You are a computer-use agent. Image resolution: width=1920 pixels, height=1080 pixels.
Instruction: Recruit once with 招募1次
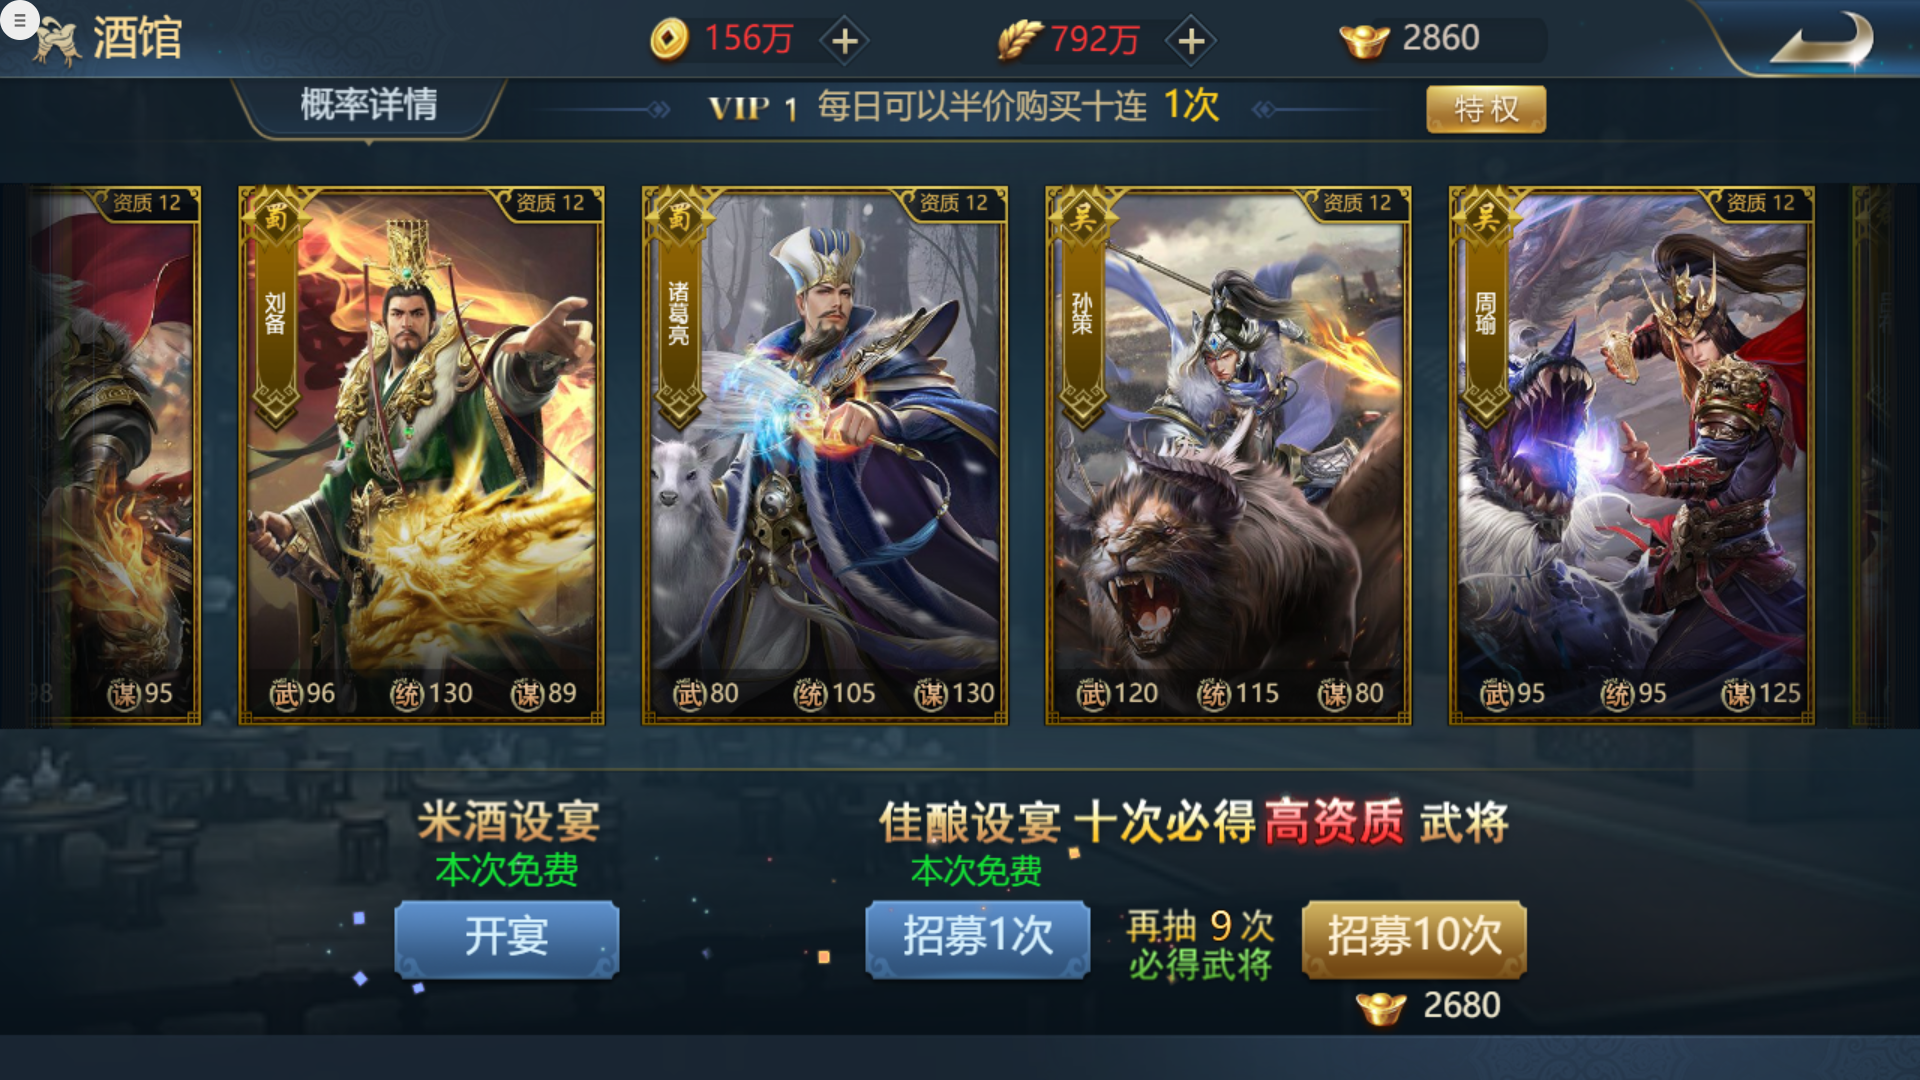pyautogui.click(x=977, y=938)
